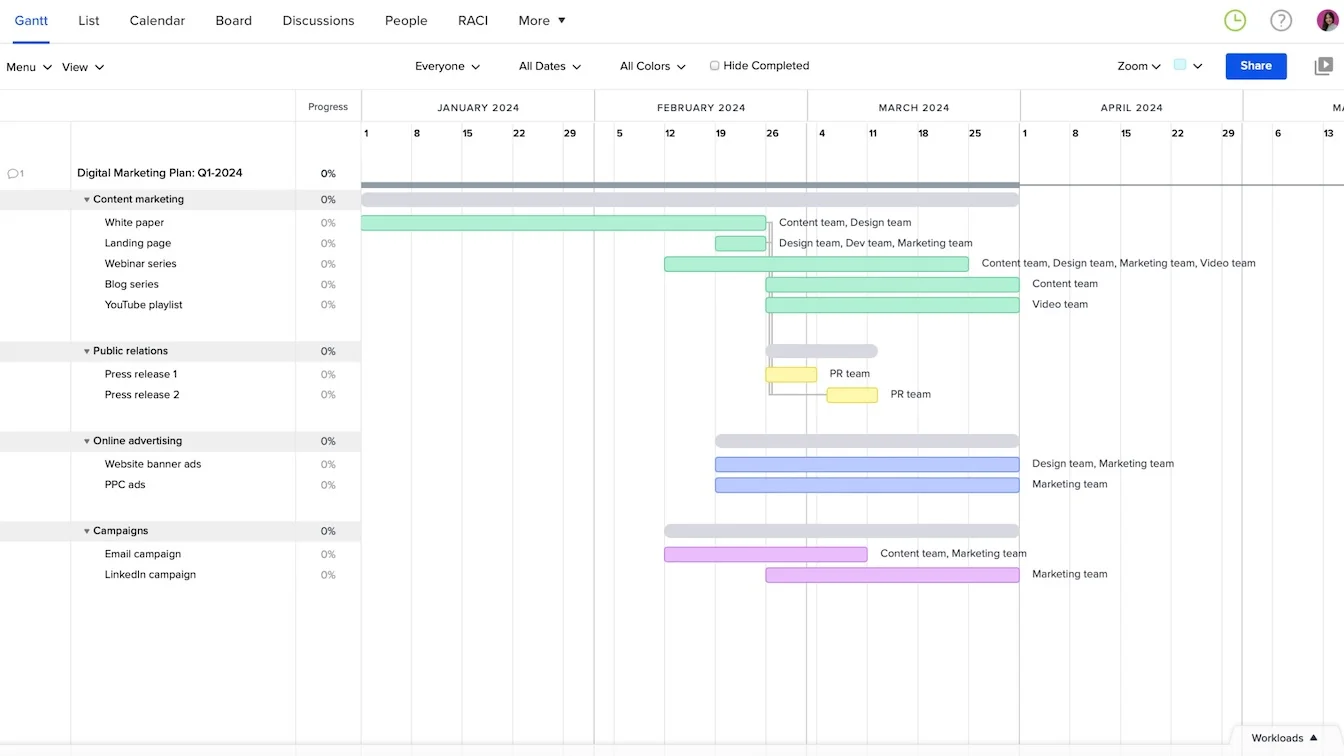Switch to the RACI tab
Screen dimensions: 1344x756
point(473,20)
